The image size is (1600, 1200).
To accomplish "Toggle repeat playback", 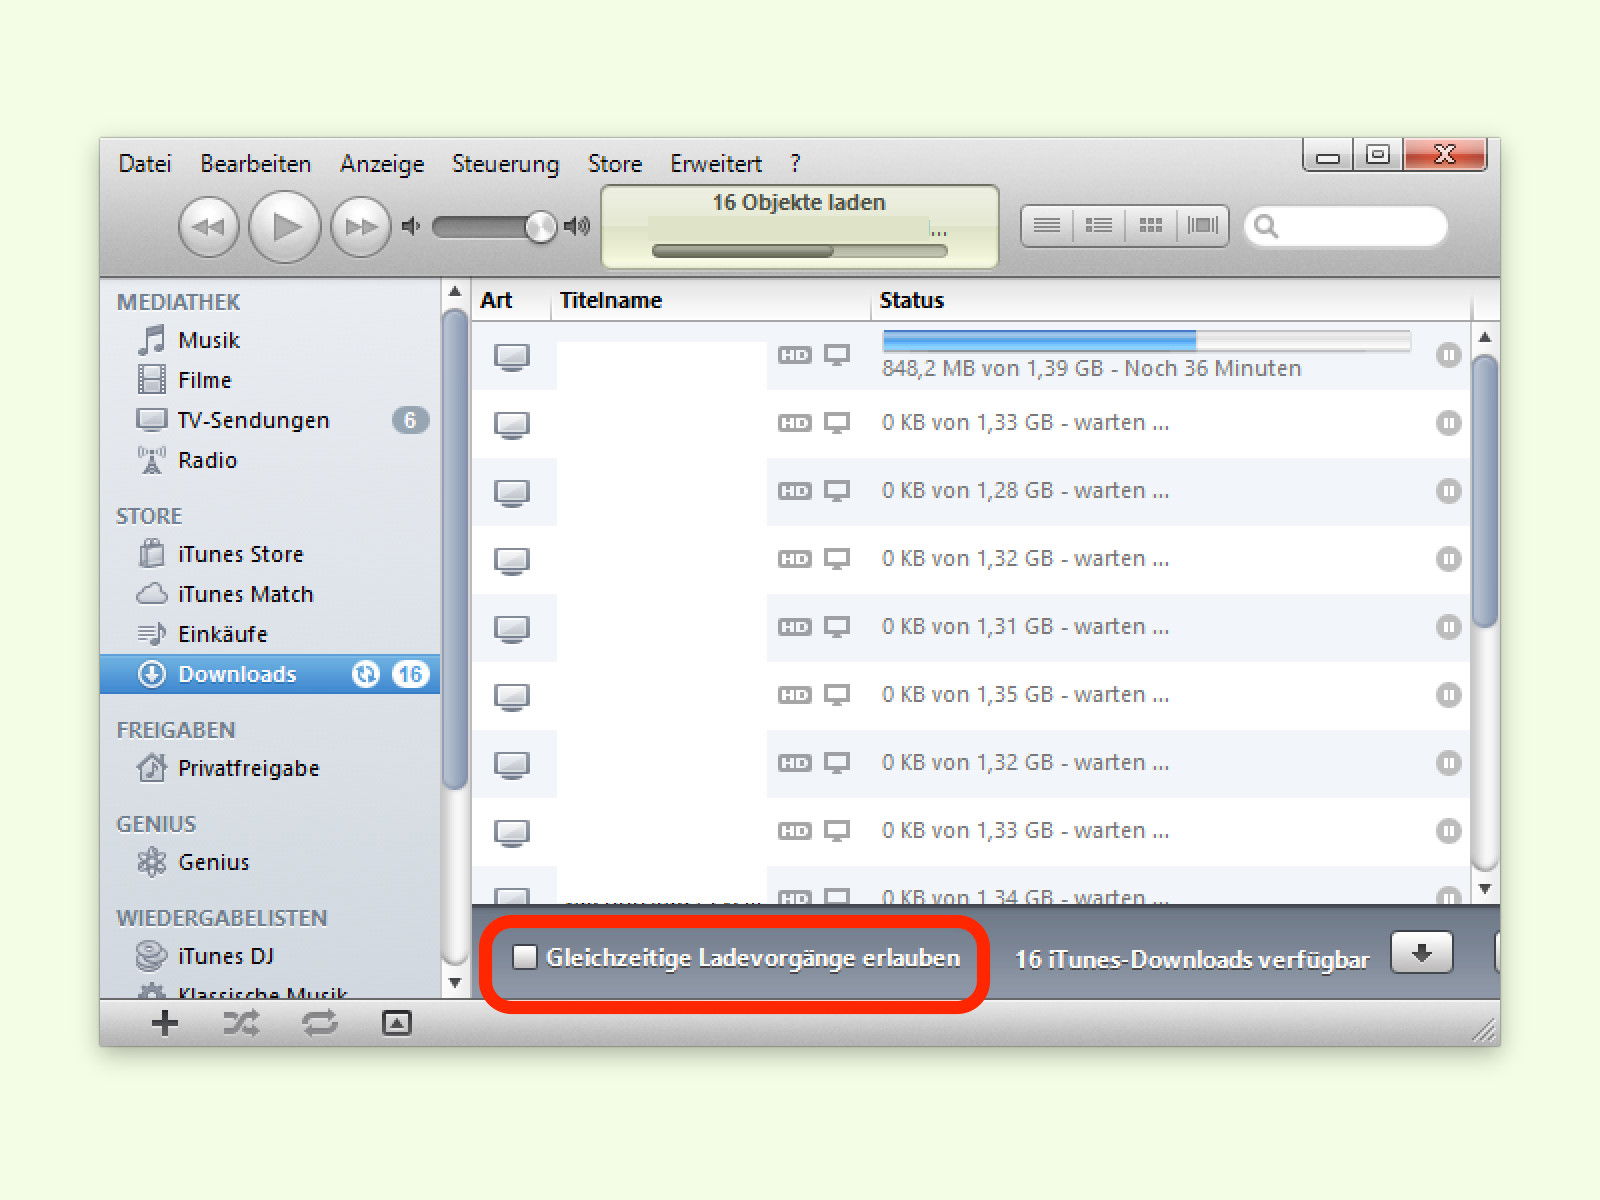I will [x=320, y=1023].
